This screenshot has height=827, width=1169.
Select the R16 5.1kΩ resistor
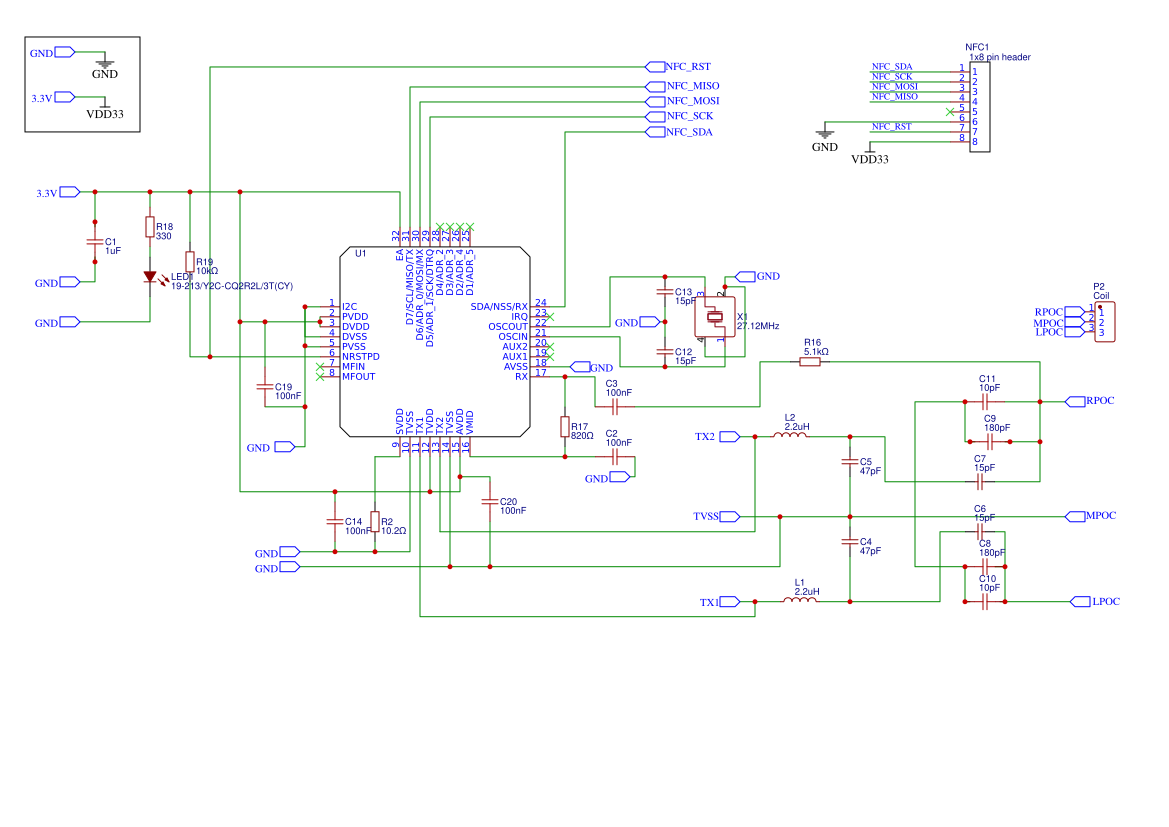pyautogui.click(x=811, y=362)
